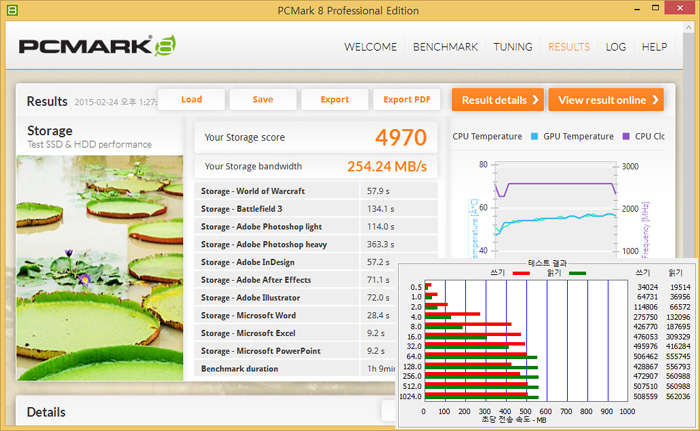The height and width of the screenshot is (431, 700).
Task: Click the water lily Storage thumbnail image
Action: [x=100, y=268]
